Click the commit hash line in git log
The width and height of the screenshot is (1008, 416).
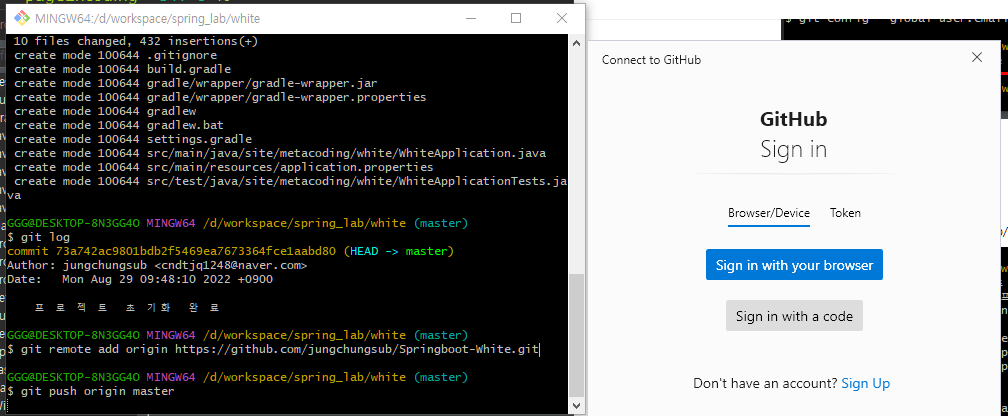click(x=230, y=251)
